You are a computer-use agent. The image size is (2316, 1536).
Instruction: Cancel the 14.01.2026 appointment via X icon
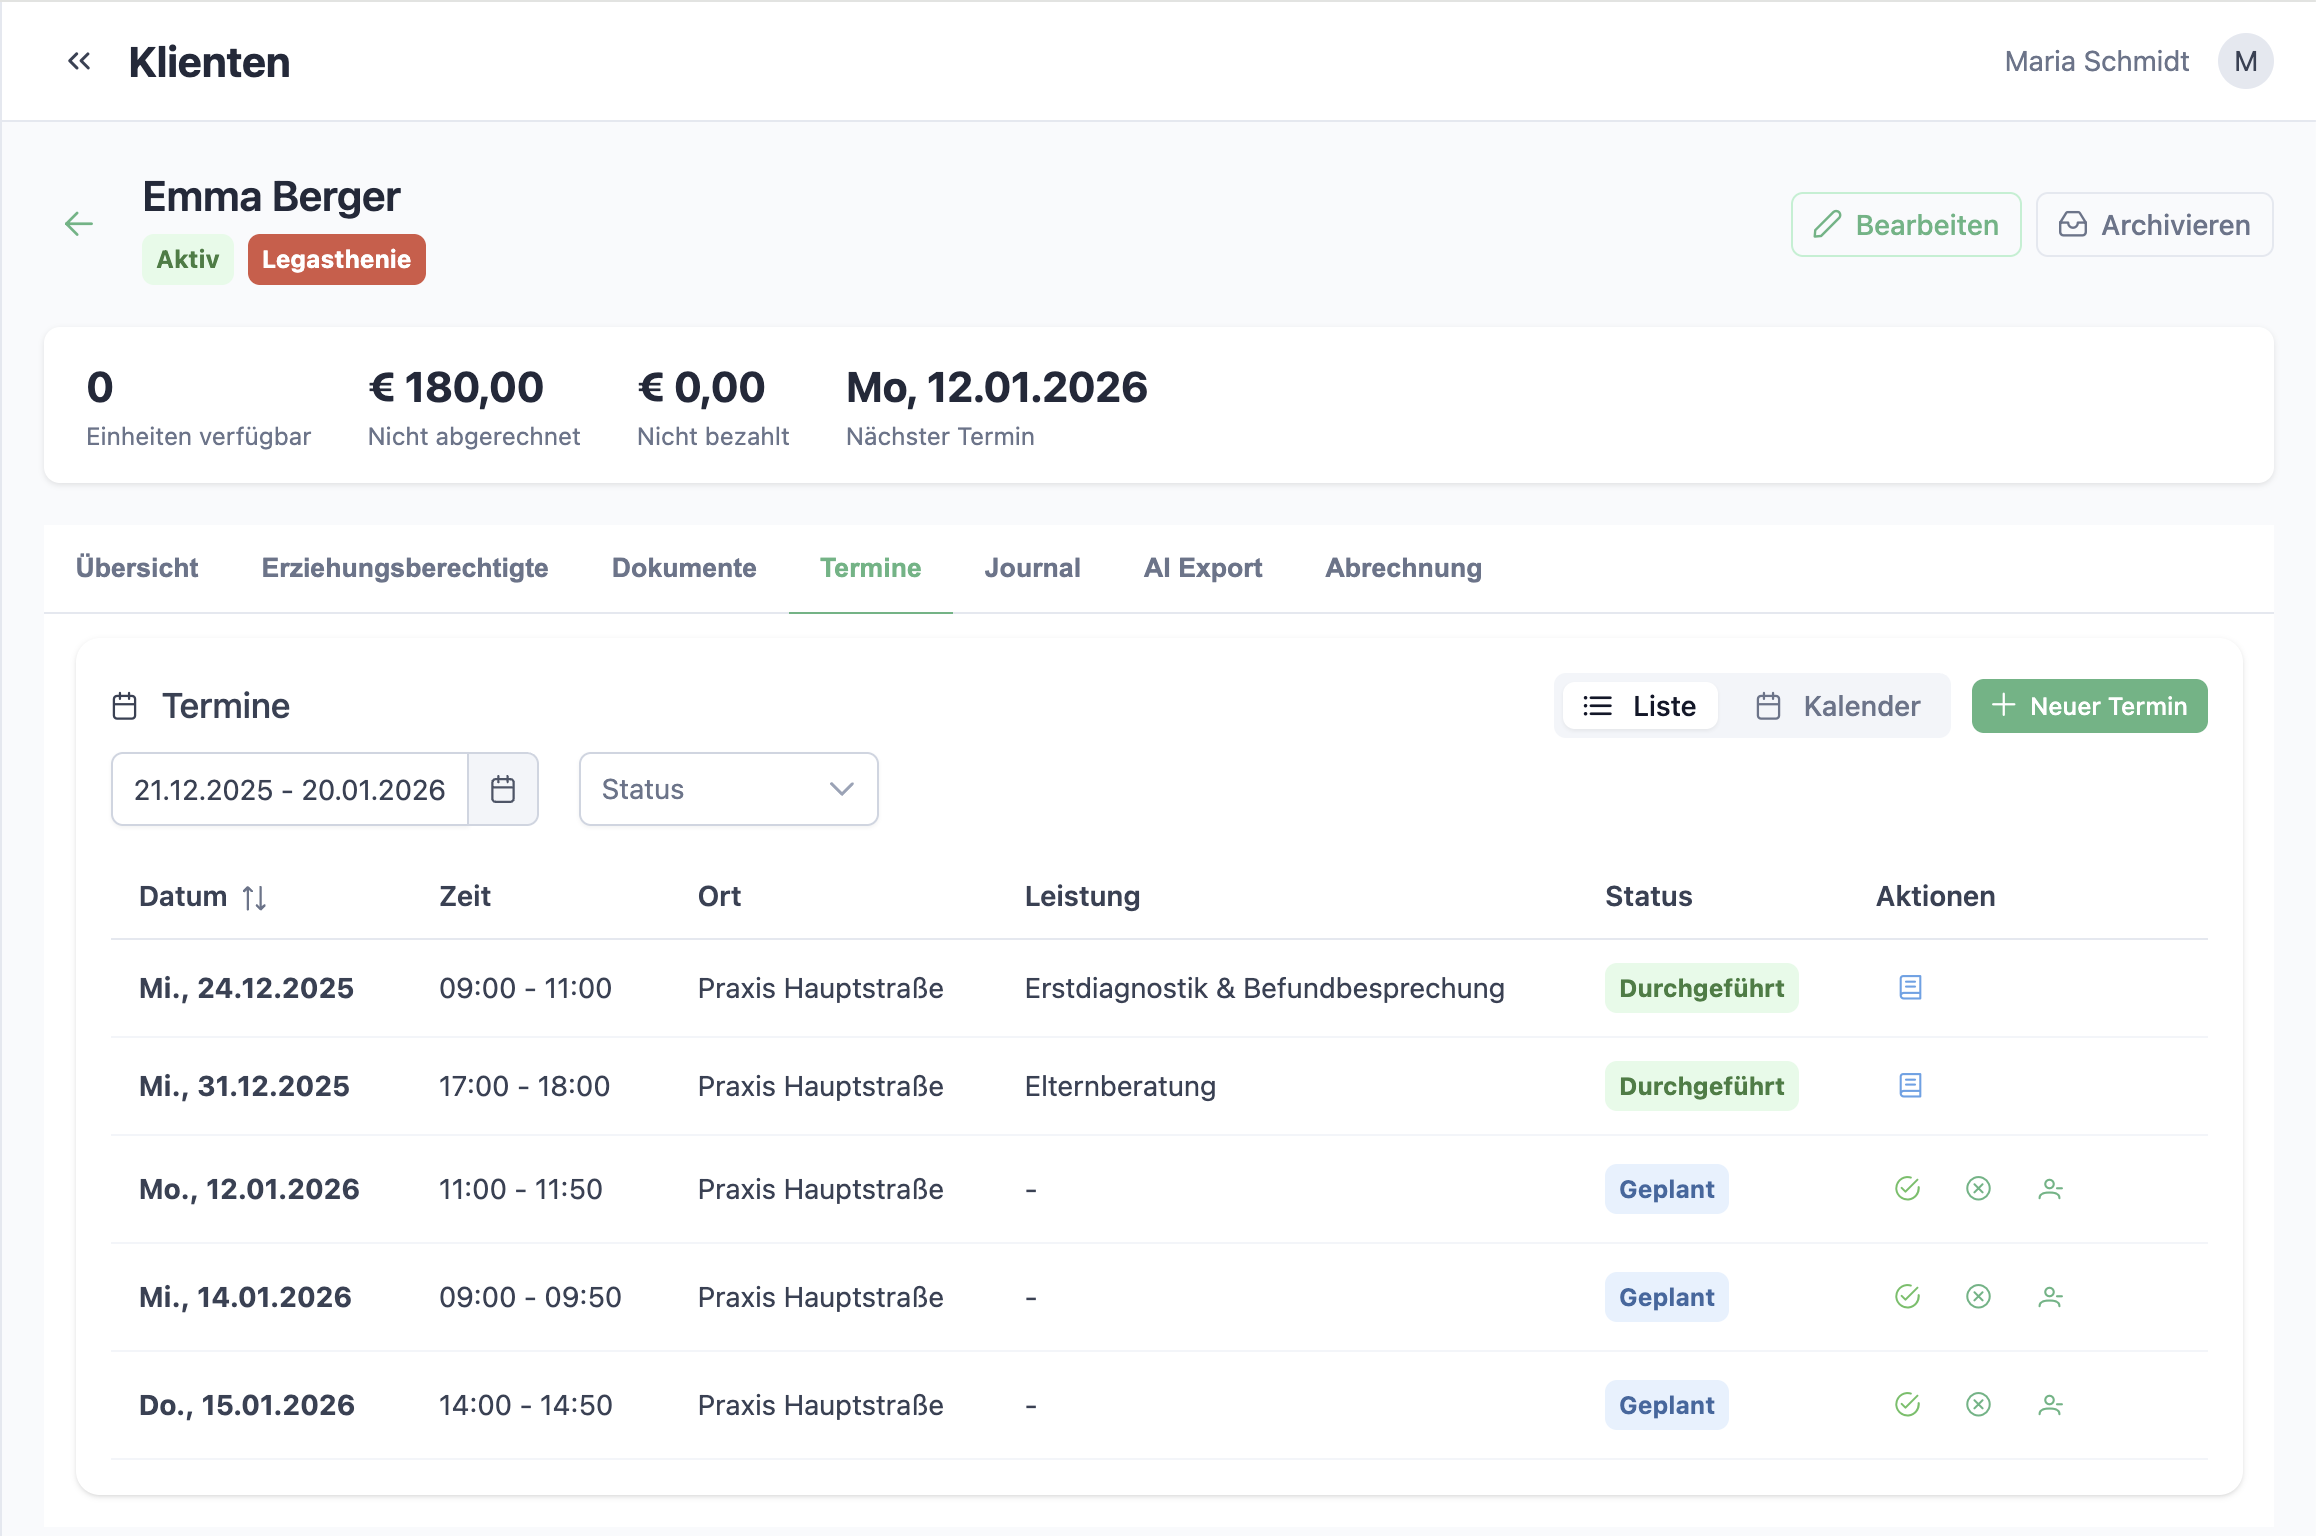pyautogui.click(x=1978, y=1297)
